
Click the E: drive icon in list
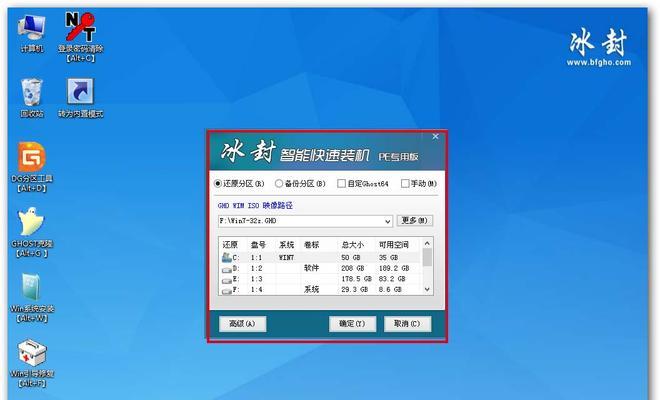coord(226,279)
